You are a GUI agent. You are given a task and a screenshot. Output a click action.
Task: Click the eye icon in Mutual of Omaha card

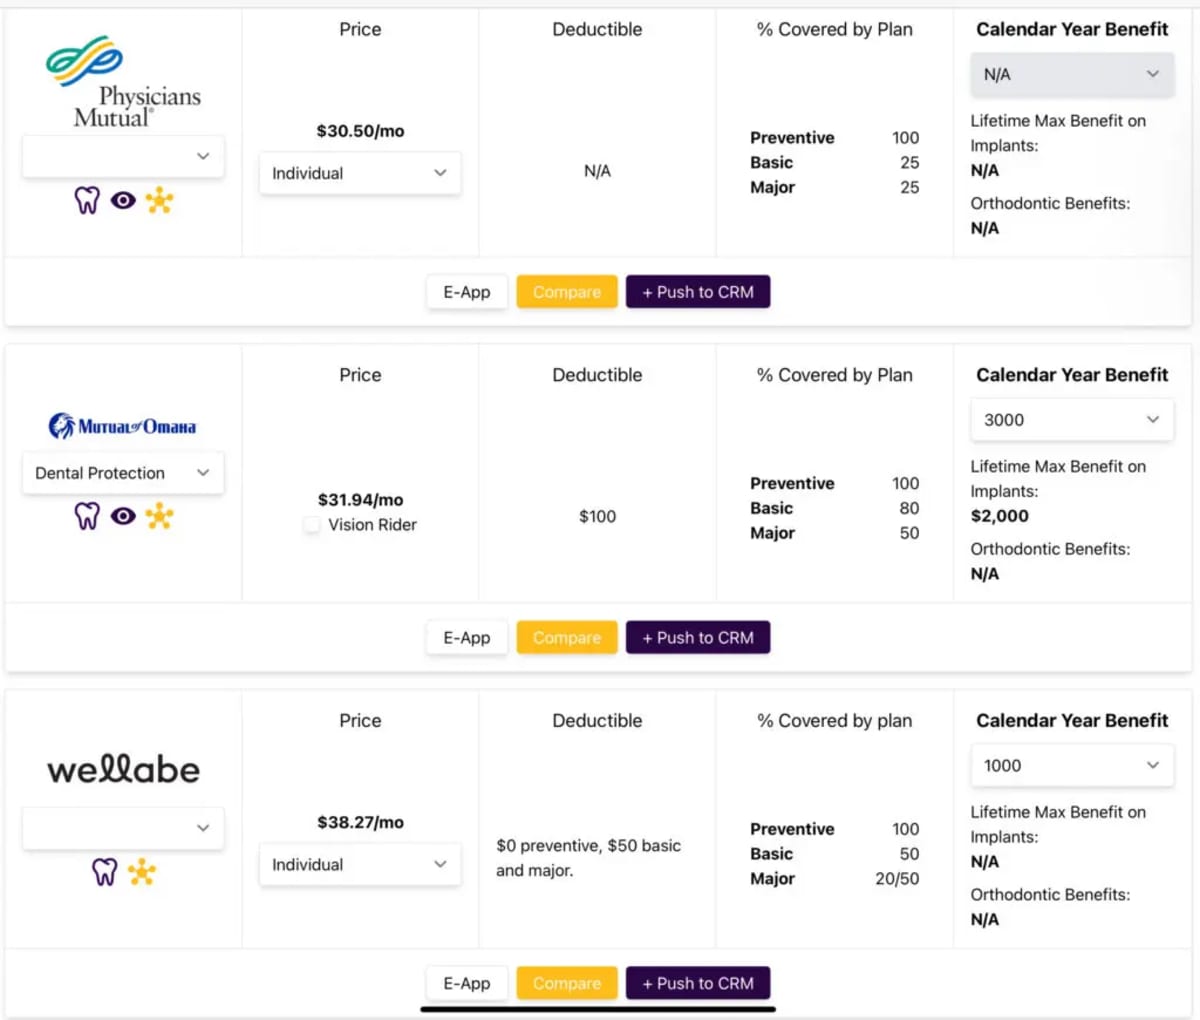123,516
